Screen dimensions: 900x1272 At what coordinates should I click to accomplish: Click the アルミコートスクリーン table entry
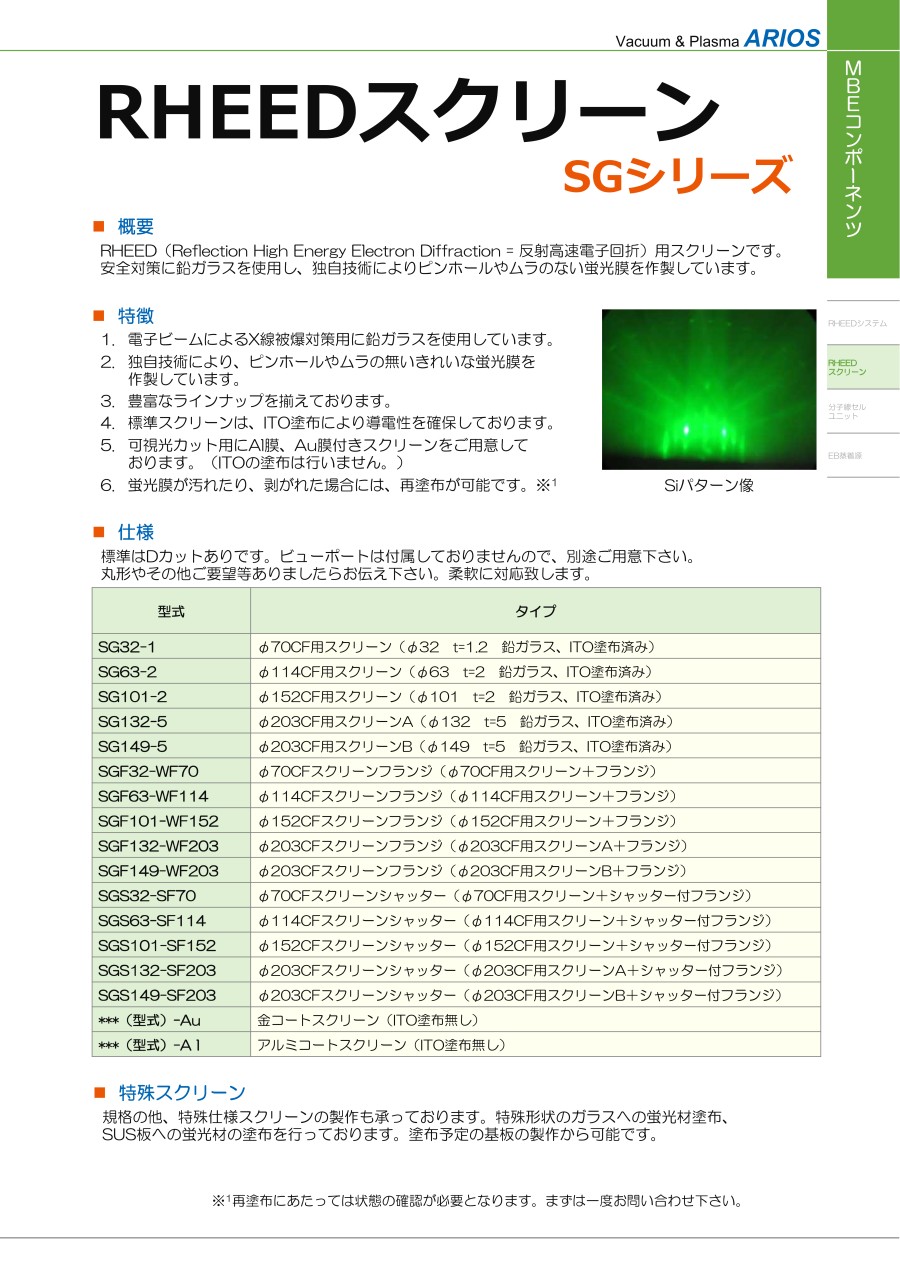(382, 1045)
